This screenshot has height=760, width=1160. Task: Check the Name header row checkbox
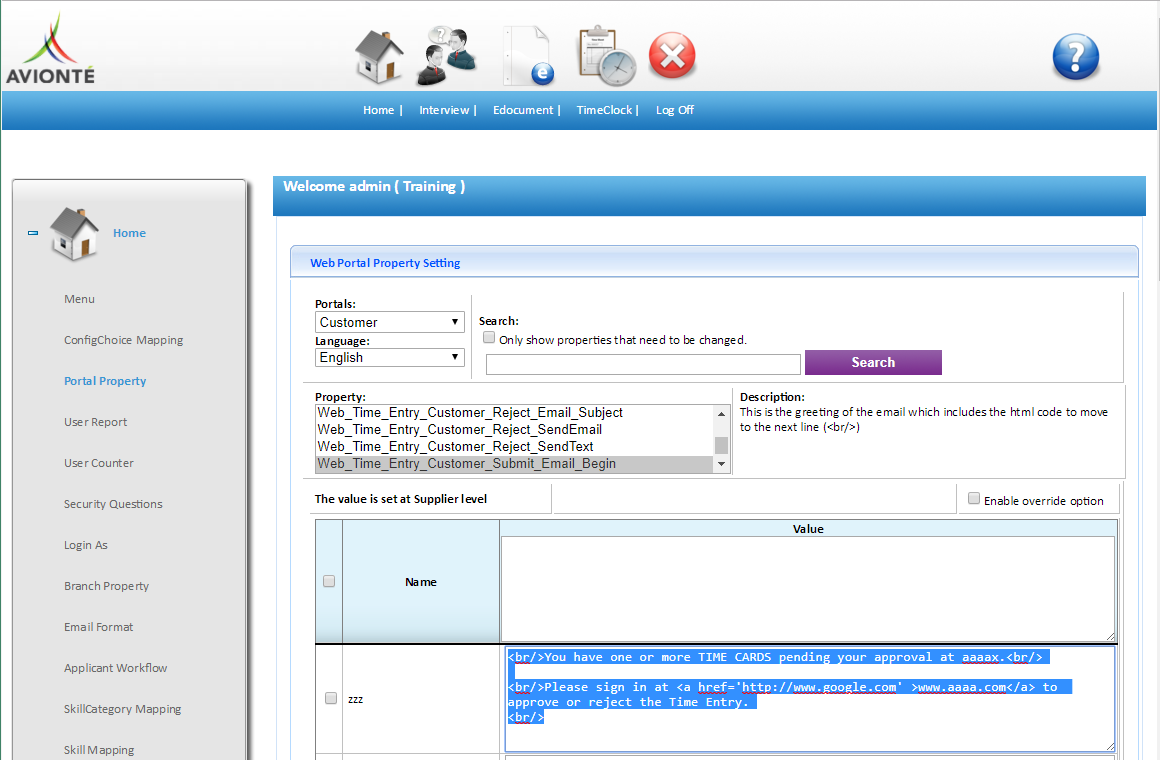point(329,582)
